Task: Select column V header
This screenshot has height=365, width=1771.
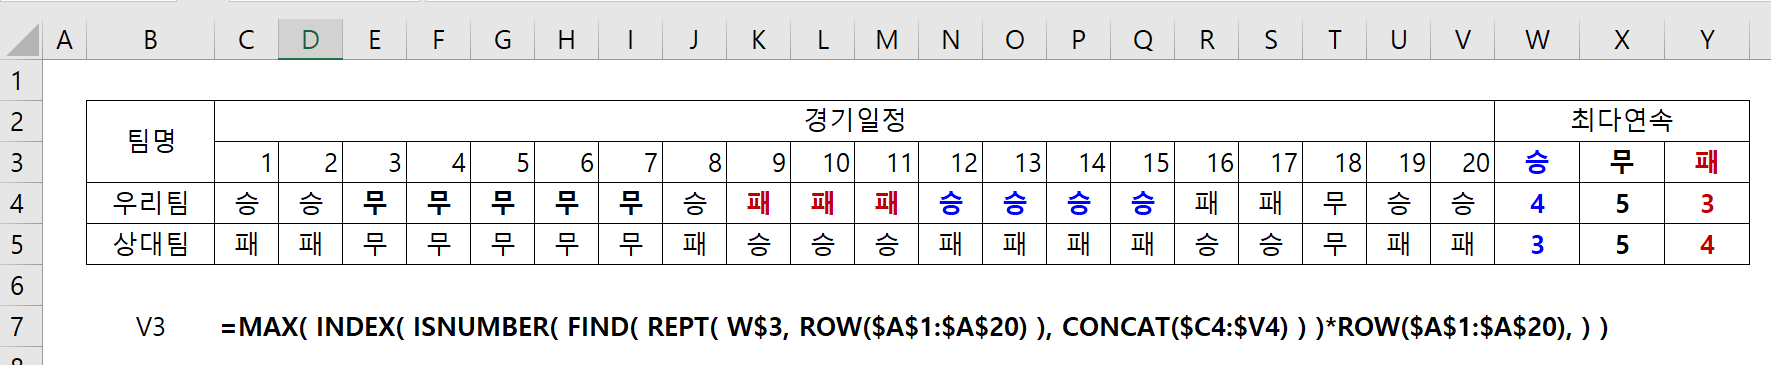Action: [x=1462, y=40]
